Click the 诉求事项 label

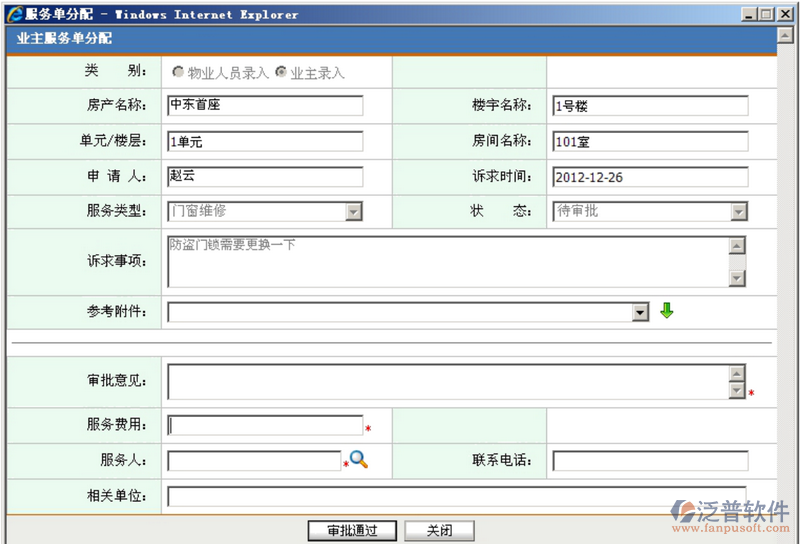point(116,261)
